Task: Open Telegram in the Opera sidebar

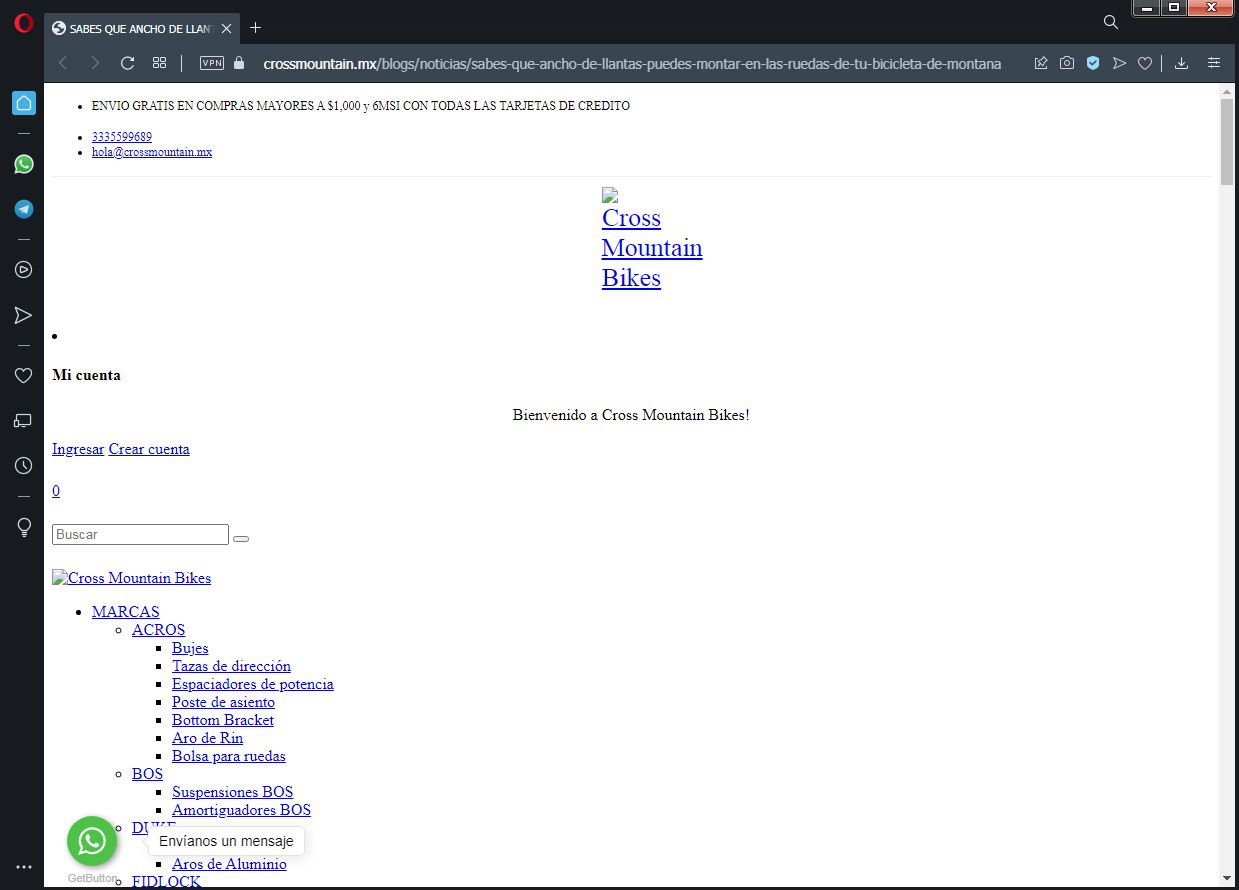Action: coord(23,209)
